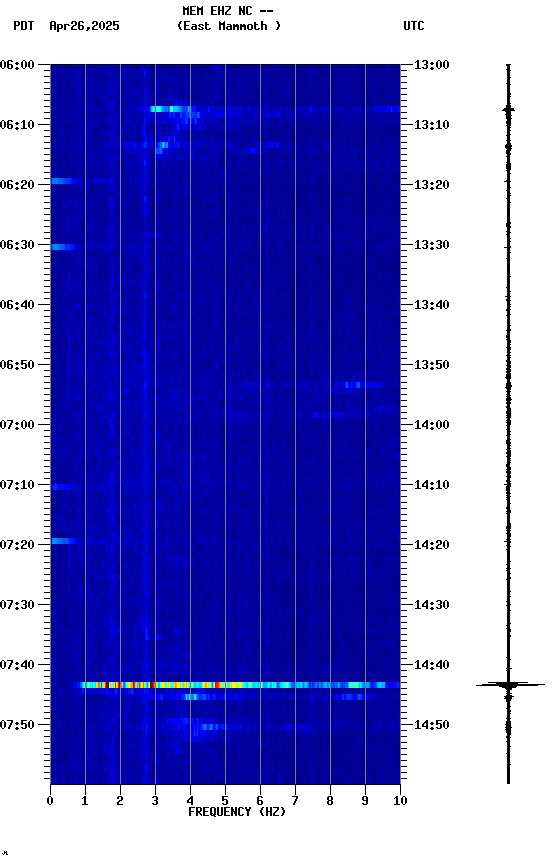Click the "FREQUENCY (HZ)" axis label
Viewport: 552px width, 864px height.
click(237, 812)
